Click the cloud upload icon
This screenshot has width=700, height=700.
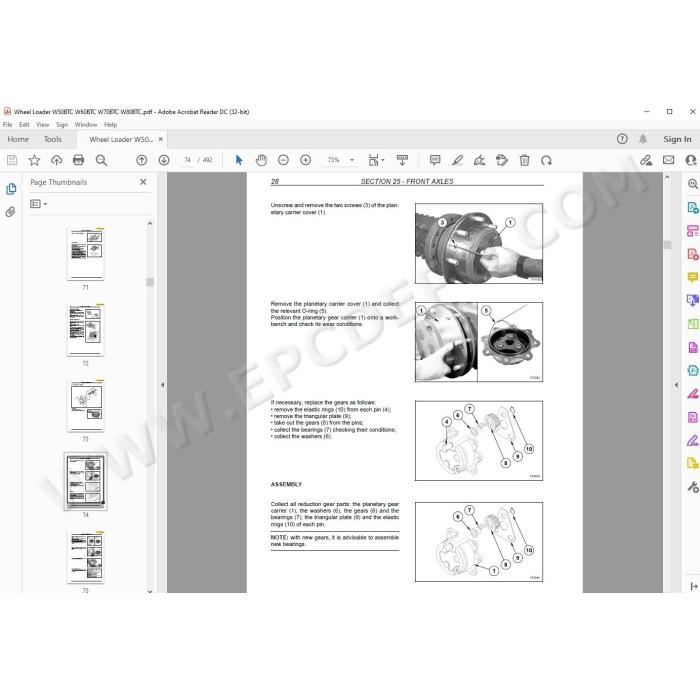click(x=56, y=160)
